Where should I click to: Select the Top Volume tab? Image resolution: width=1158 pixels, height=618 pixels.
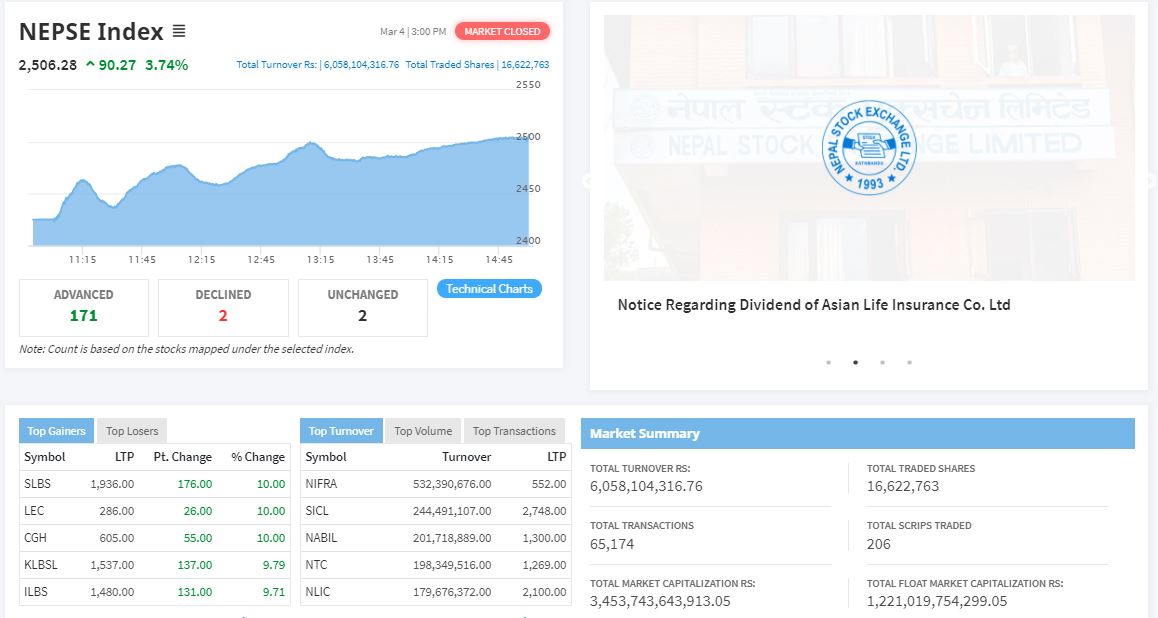click(423, 431)
